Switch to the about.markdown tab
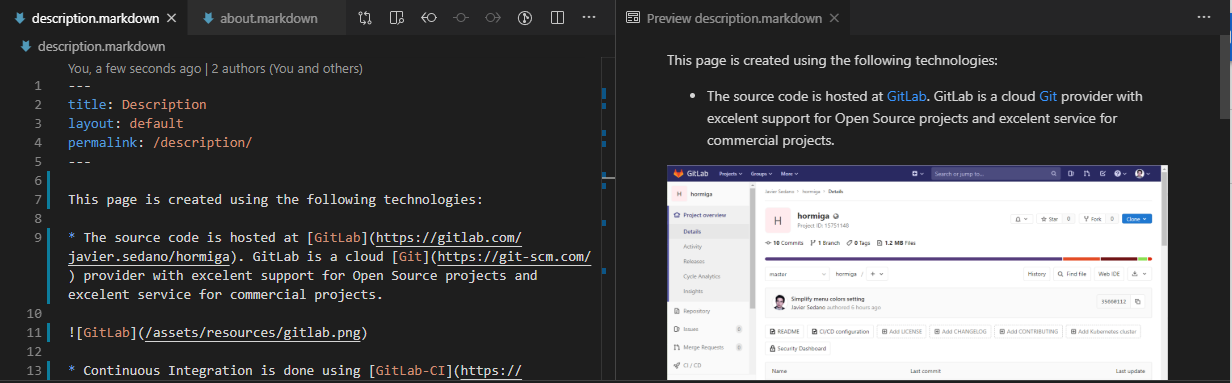 [267, 18]
